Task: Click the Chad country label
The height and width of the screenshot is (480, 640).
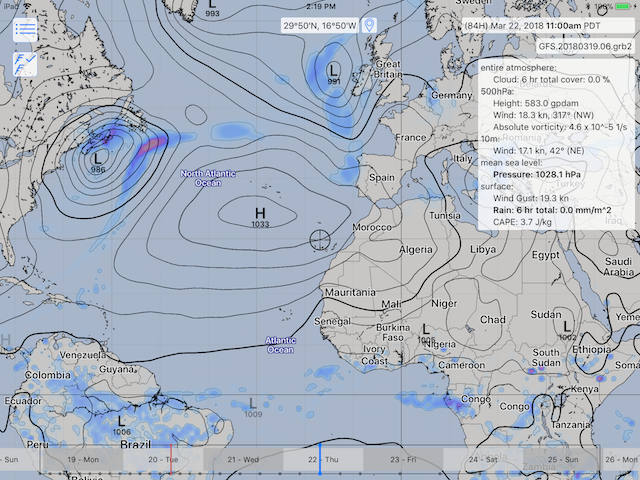Action: (x=493, y=320)
